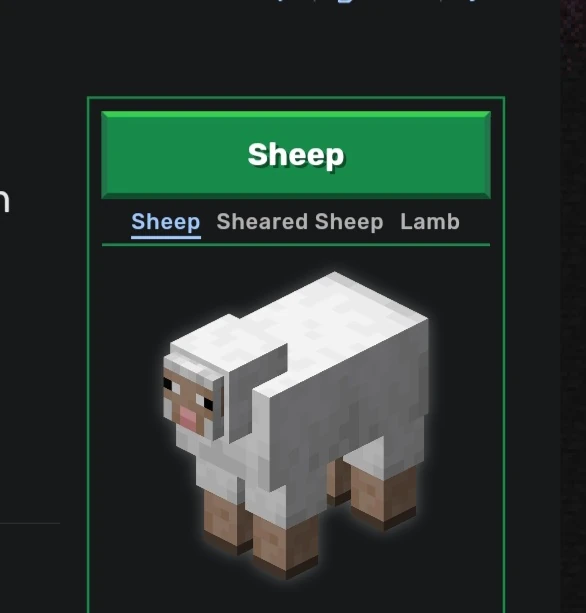Viewport: 586px width, 613px height.
Task: Click the green divider line under tabs
Action: [296, 245]
